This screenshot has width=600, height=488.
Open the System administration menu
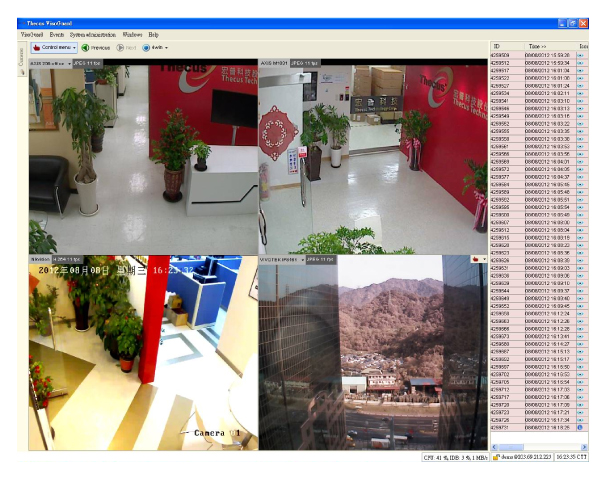coord(93,35)
